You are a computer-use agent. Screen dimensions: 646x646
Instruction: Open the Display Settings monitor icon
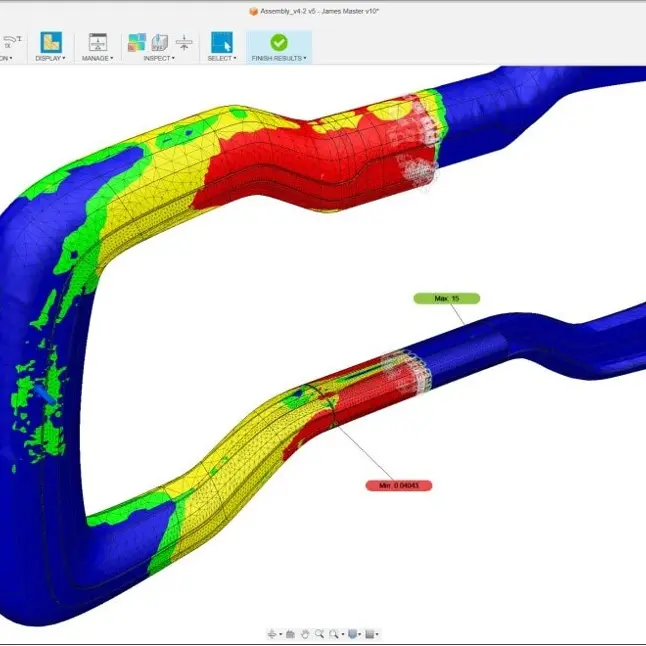(353, 634)
